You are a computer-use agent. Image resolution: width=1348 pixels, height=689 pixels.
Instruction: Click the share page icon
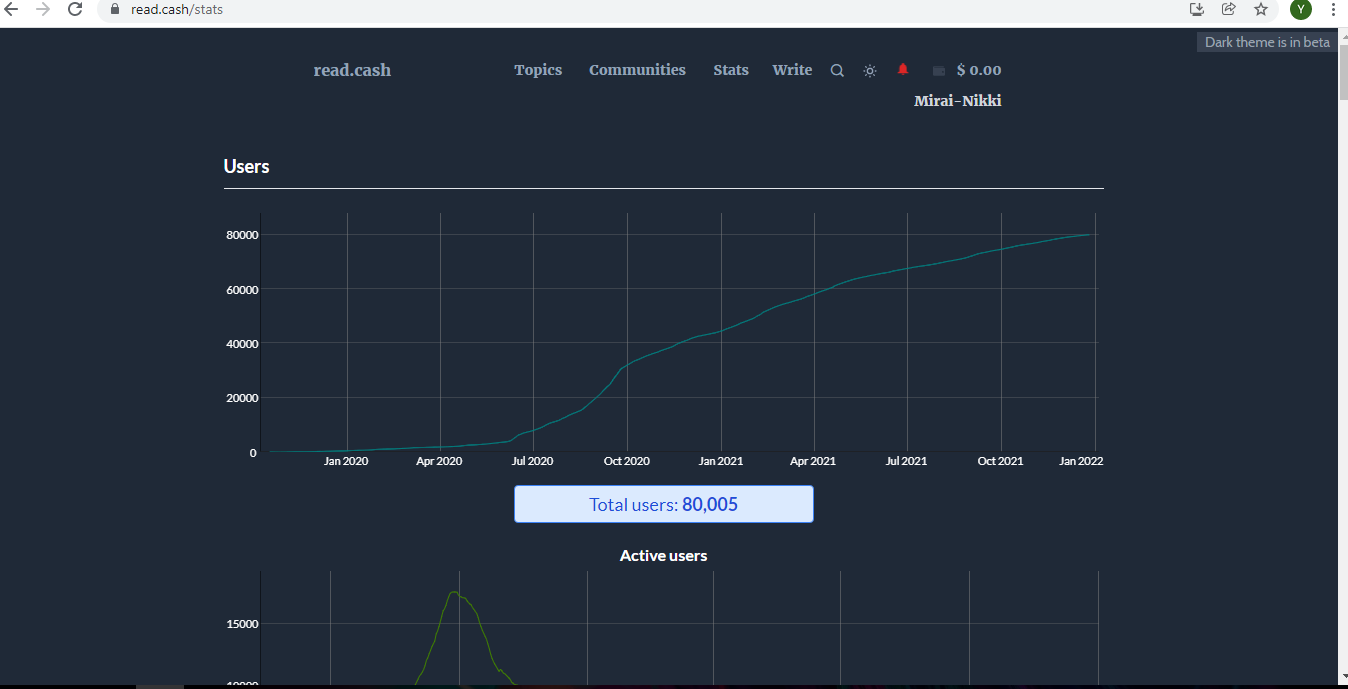pyautogui.click(x=1228, y=9)
